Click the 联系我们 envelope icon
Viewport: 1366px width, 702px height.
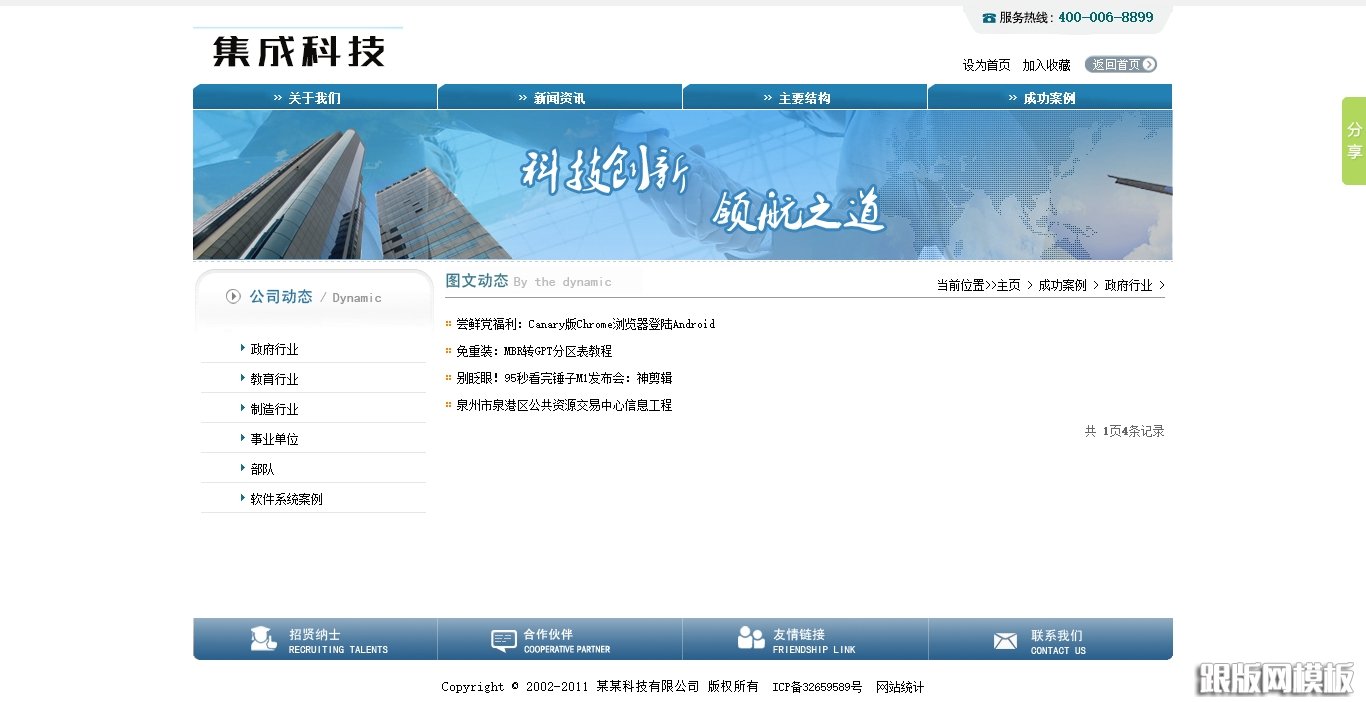(x=1005, y=640)
